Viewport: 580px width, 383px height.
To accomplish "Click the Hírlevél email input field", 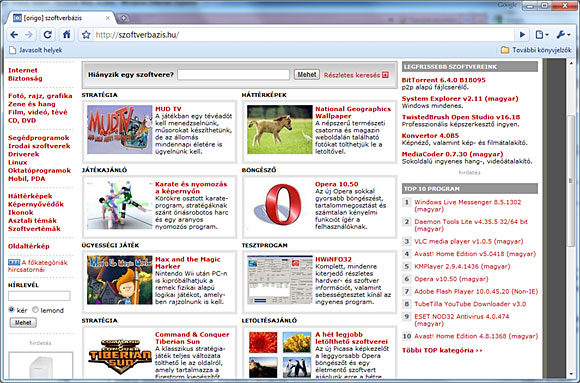I will [39, 296].
